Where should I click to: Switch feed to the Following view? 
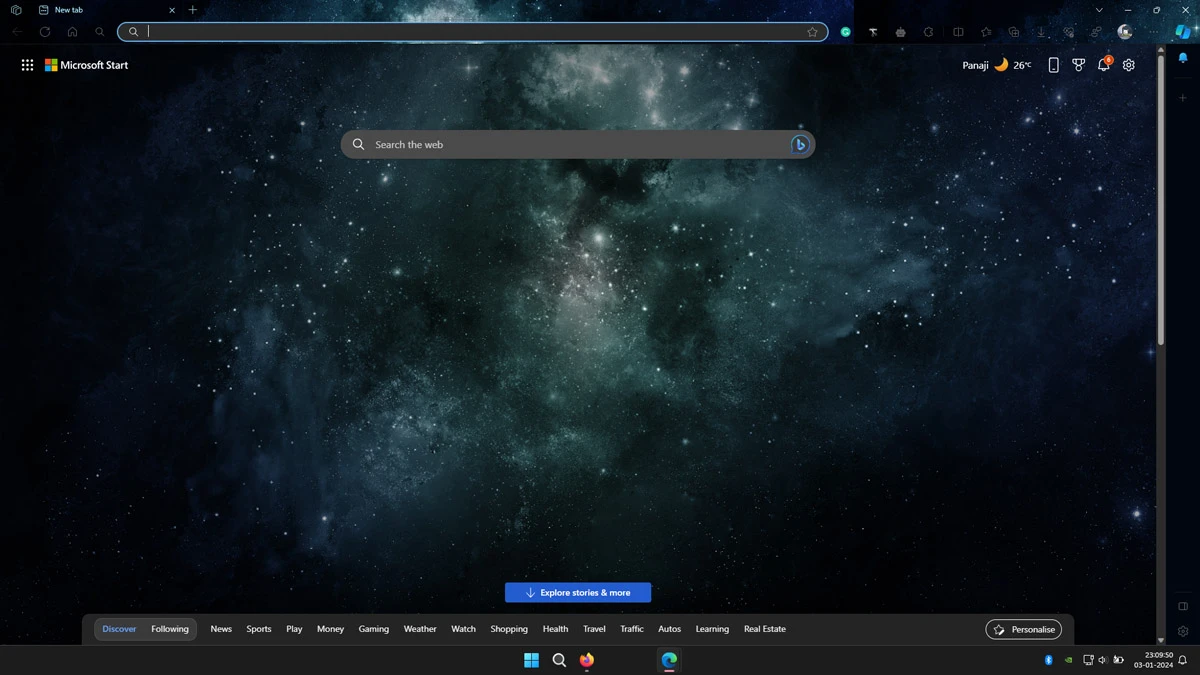(170, 629)
